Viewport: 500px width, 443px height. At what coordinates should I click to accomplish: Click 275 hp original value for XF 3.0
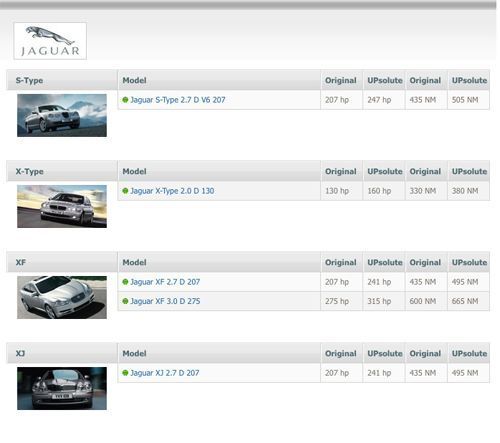[x=337, y=301]
